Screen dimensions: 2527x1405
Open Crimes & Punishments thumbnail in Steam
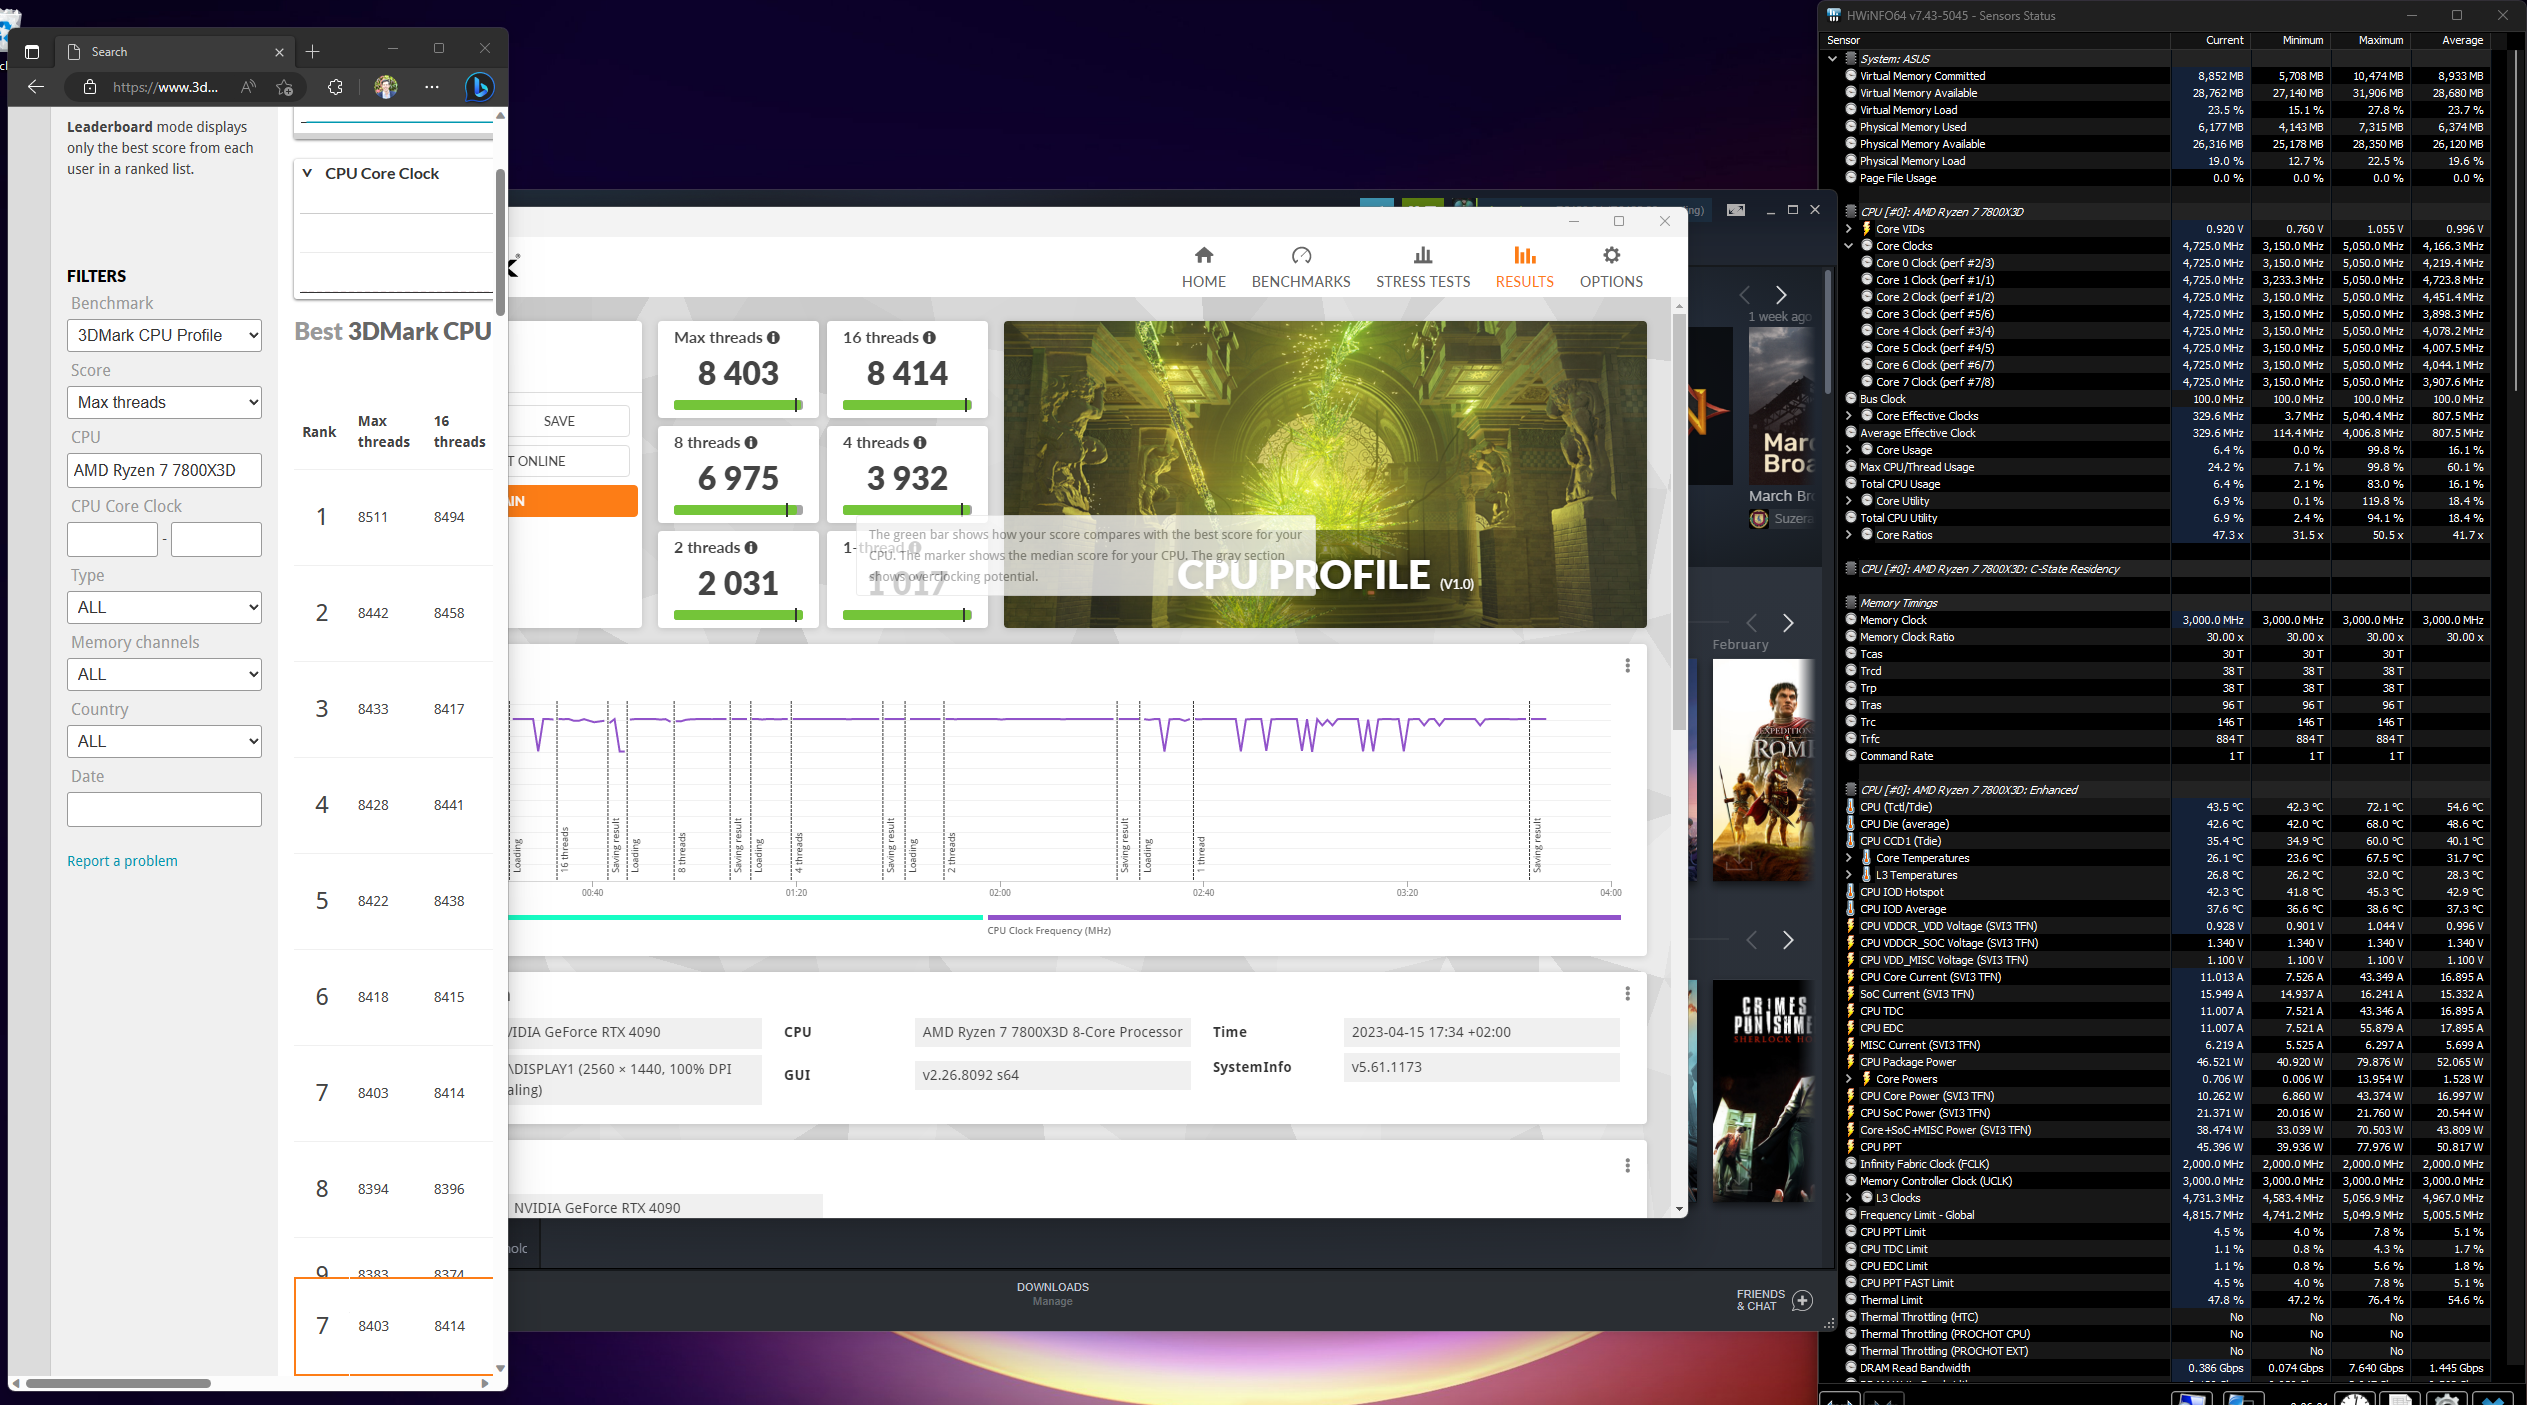(x=1764, y=1091)
